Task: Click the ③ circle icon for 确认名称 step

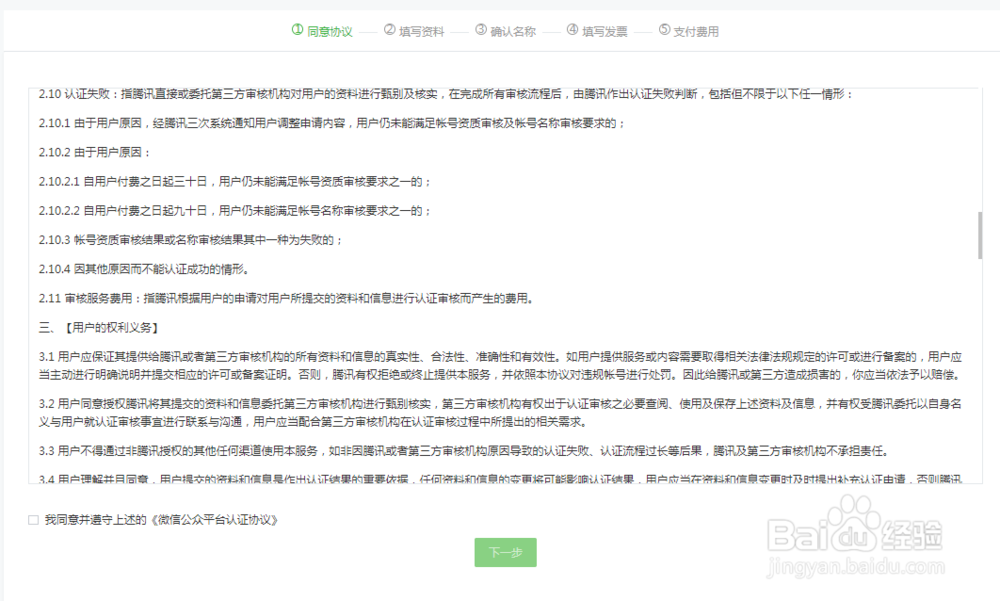Action: (x=480, y=30)
